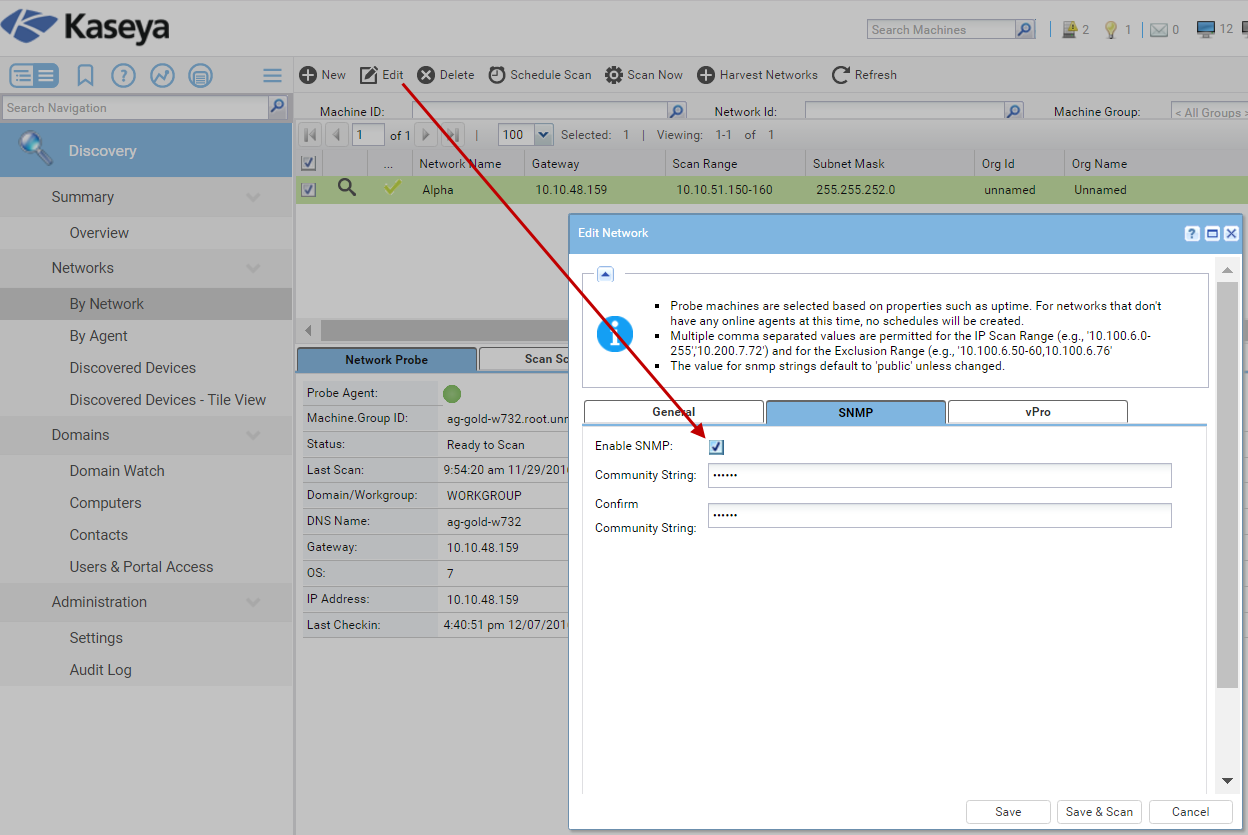Click the dialog scrollbar up arrow
This screenshot has height=835, width=1248.
click(x=1227, y=269)
